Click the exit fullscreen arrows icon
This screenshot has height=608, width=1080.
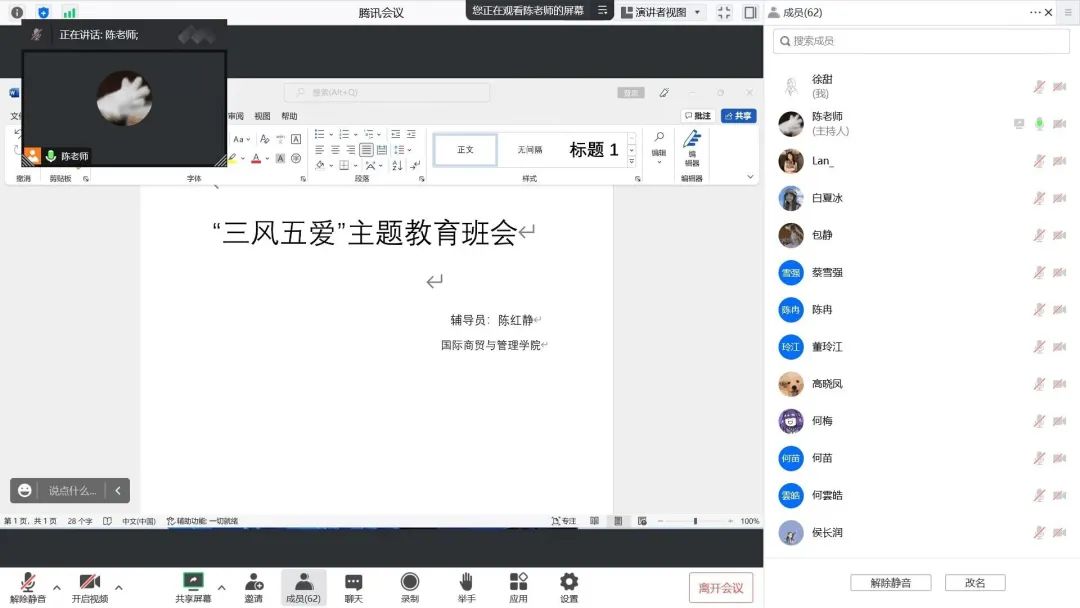724,12
